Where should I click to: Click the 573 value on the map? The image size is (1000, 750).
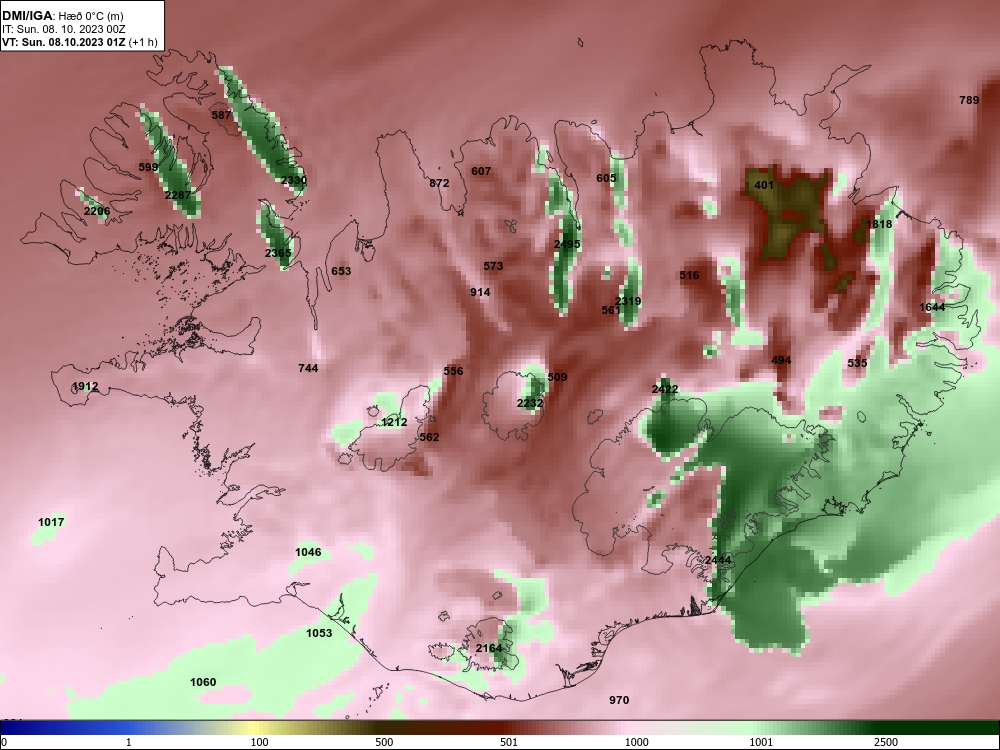[x=493, y=266]
